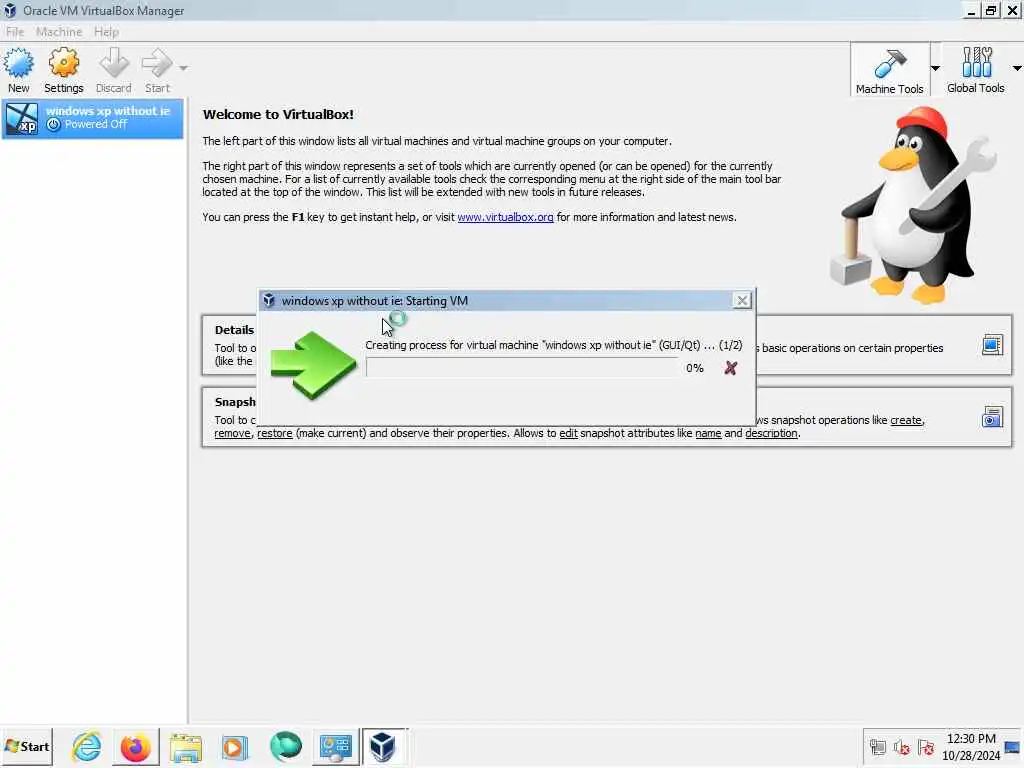Click the 'Powered Off' status text
1024x768 pixels.
coord(95,125)
